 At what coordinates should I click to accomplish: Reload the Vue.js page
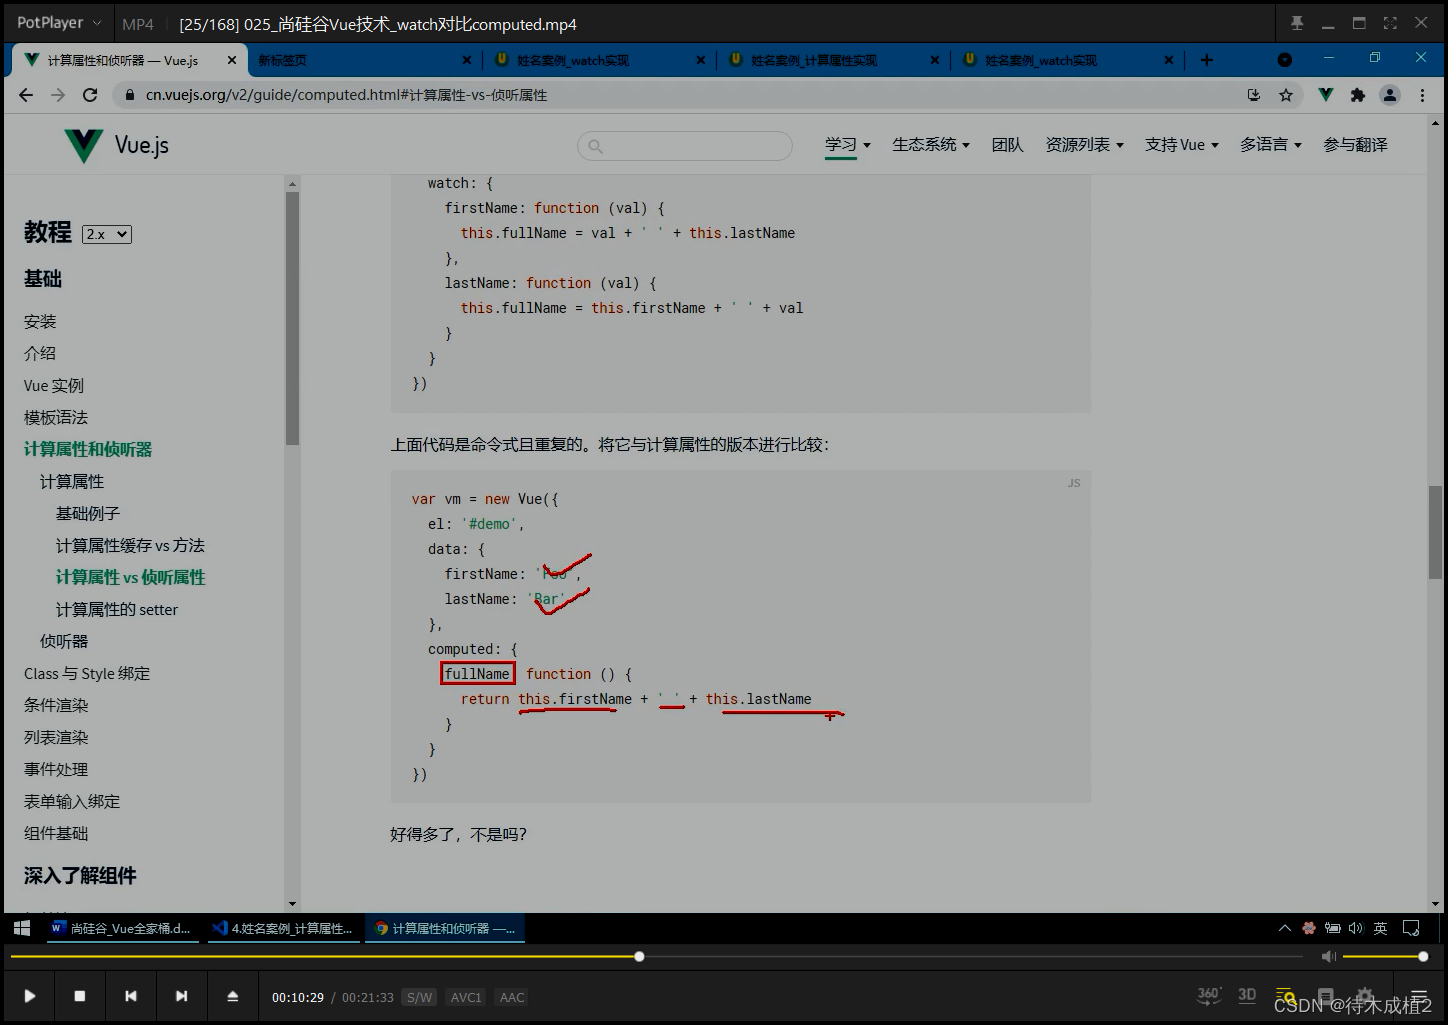(x=90, y=95)
